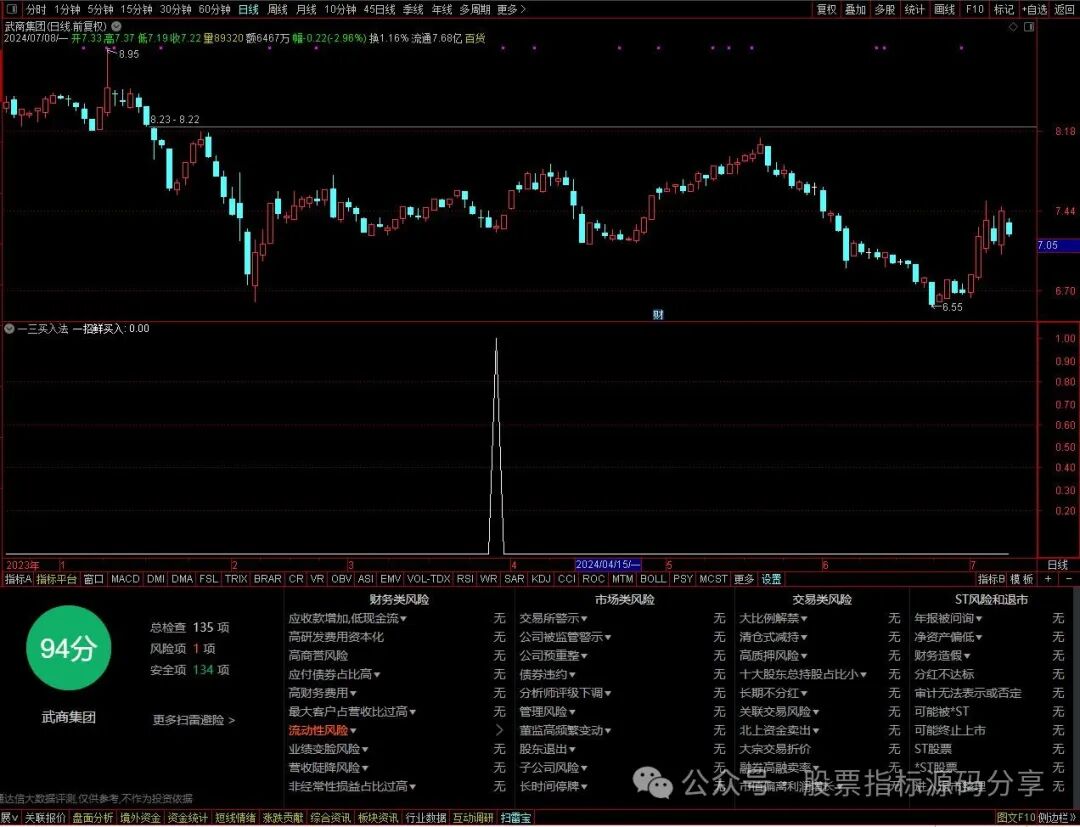Click 指标A button
Screen dimensions: 1080x827
18,579
